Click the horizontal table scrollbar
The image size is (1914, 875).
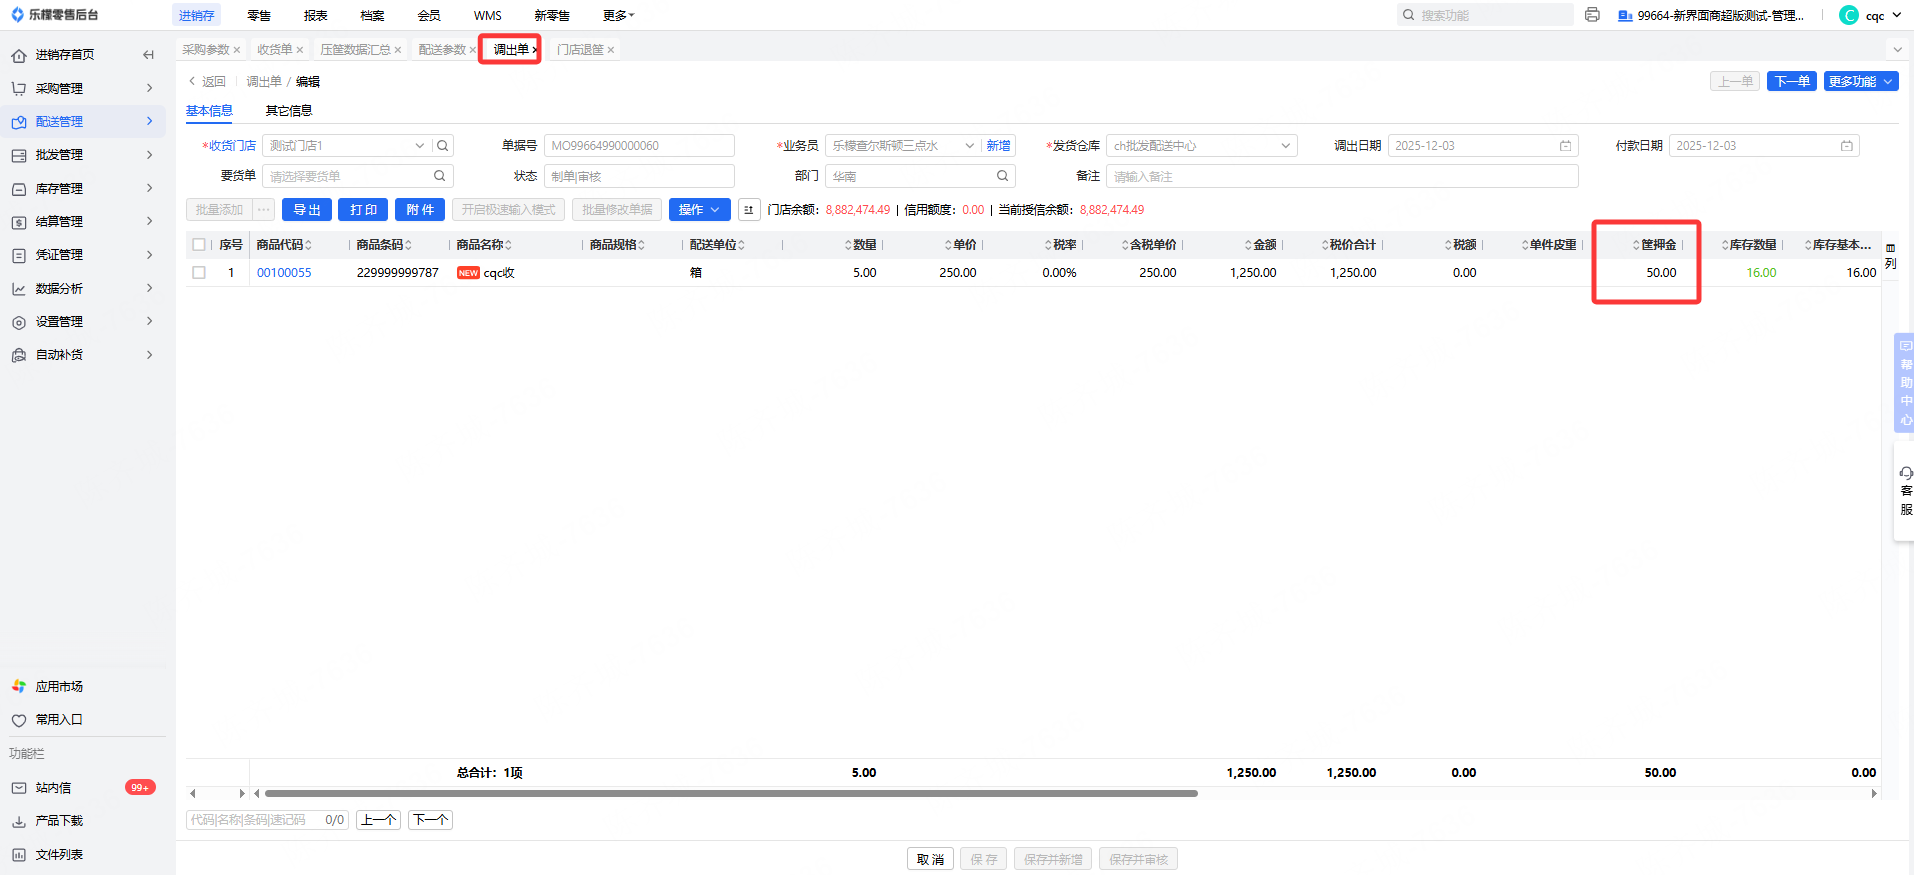[731, 793]
